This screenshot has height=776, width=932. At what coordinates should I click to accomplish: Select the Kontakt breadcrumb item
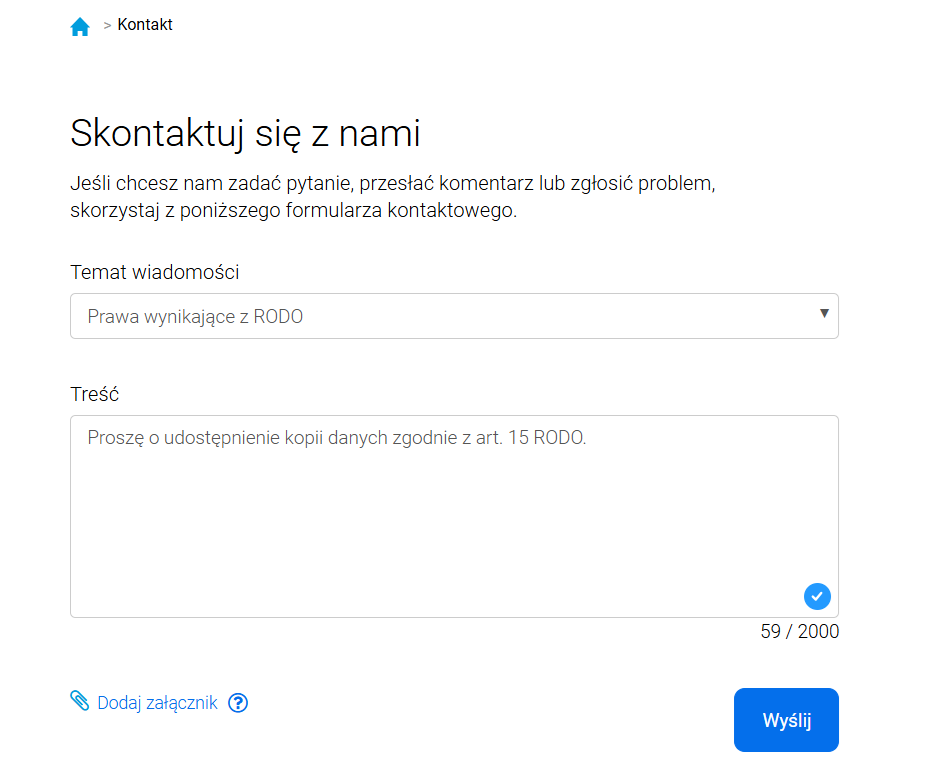click(144, 24)
